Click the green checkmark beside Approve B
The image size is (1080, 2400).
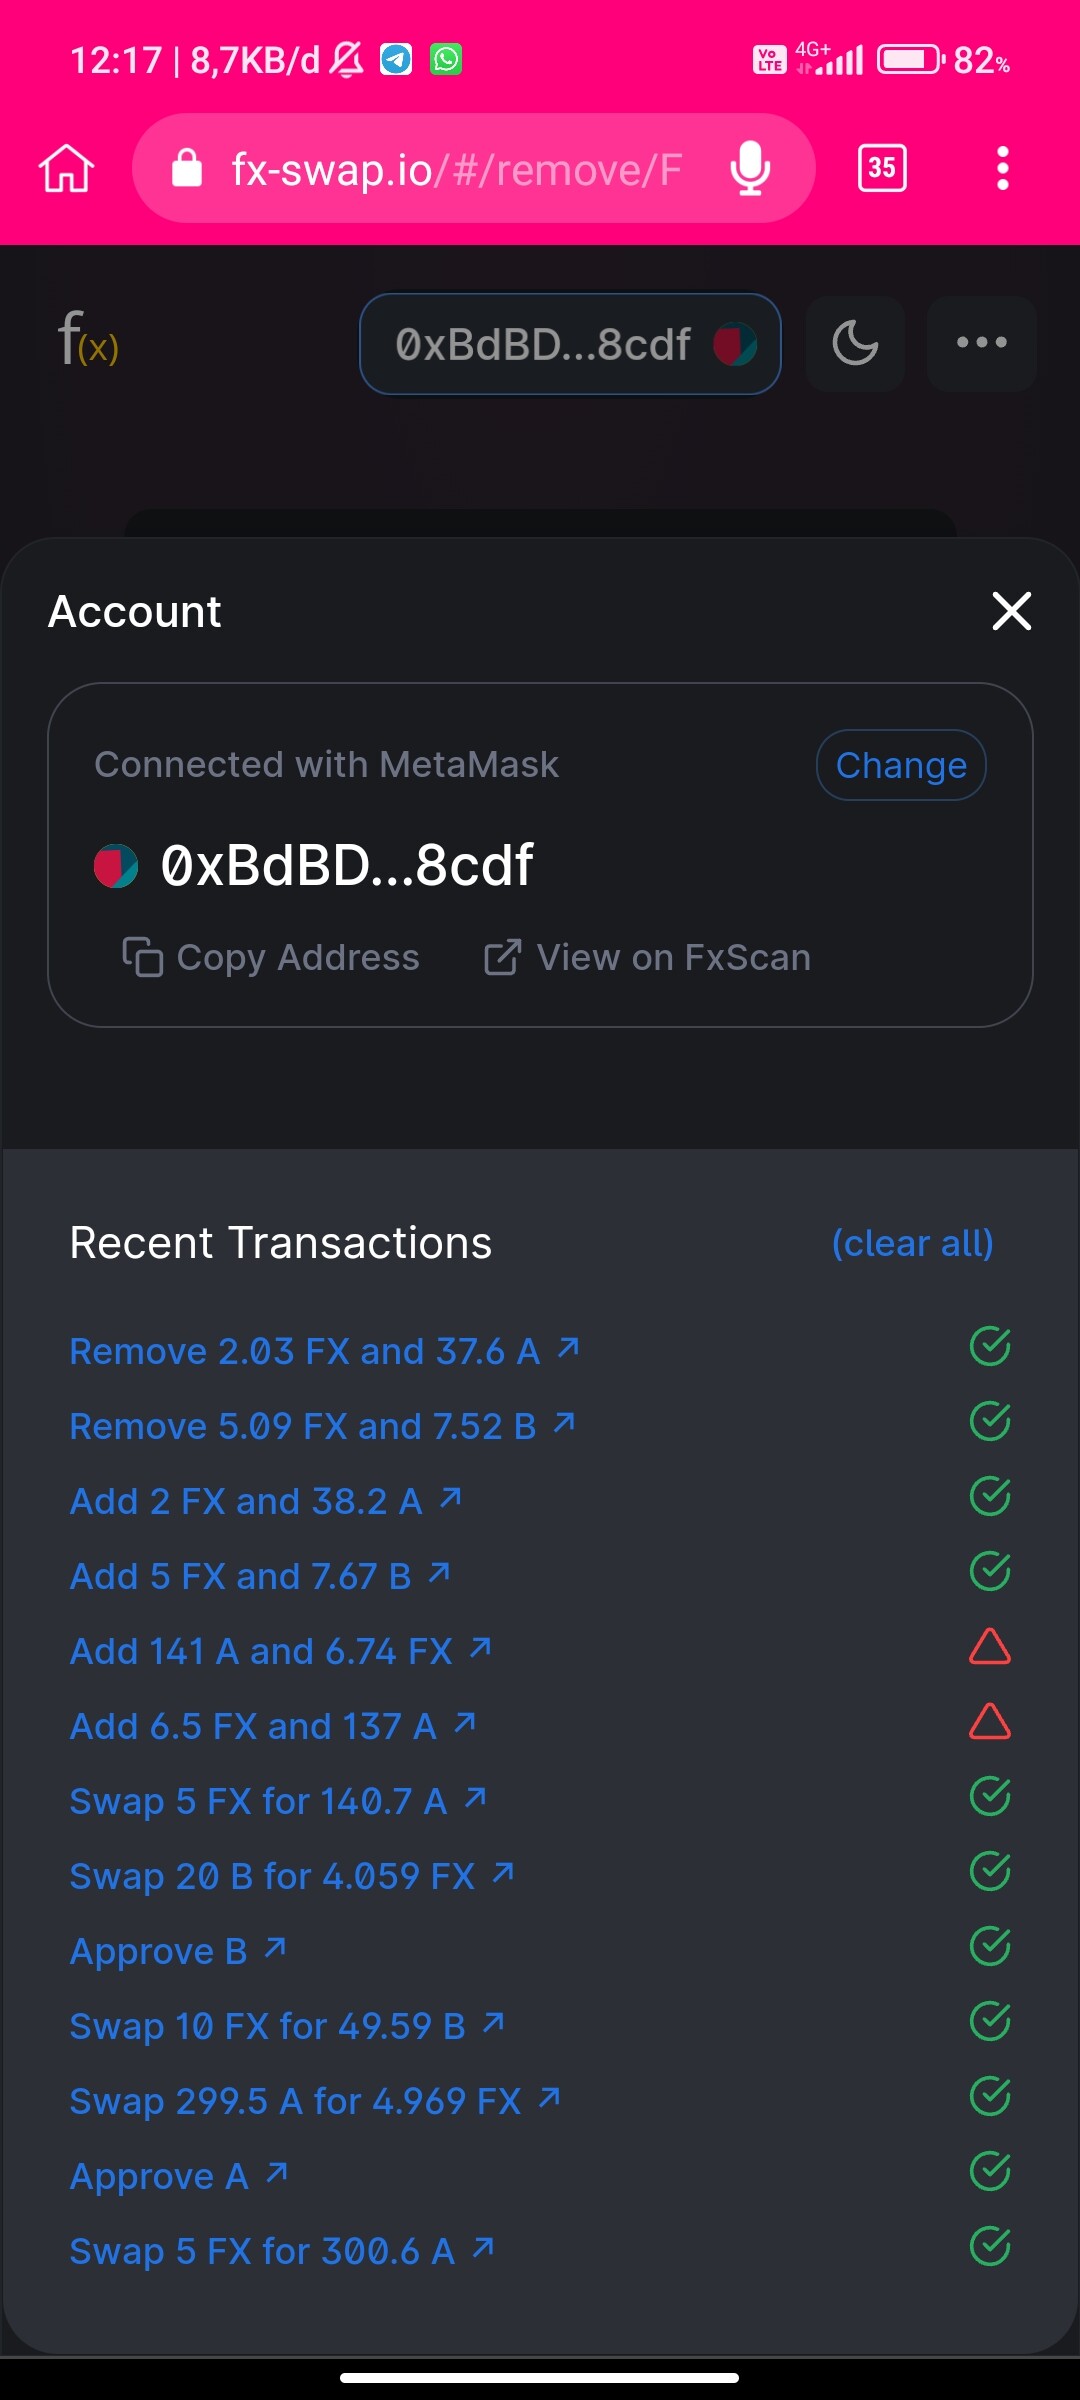(x=989, y=1947)
